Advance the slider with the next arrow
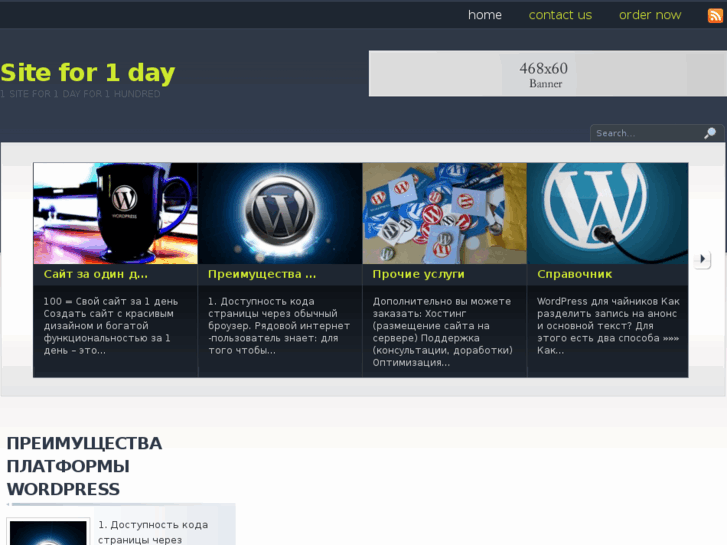The width and height of the screenshot is (727, 545). click(x=702, y=259)
